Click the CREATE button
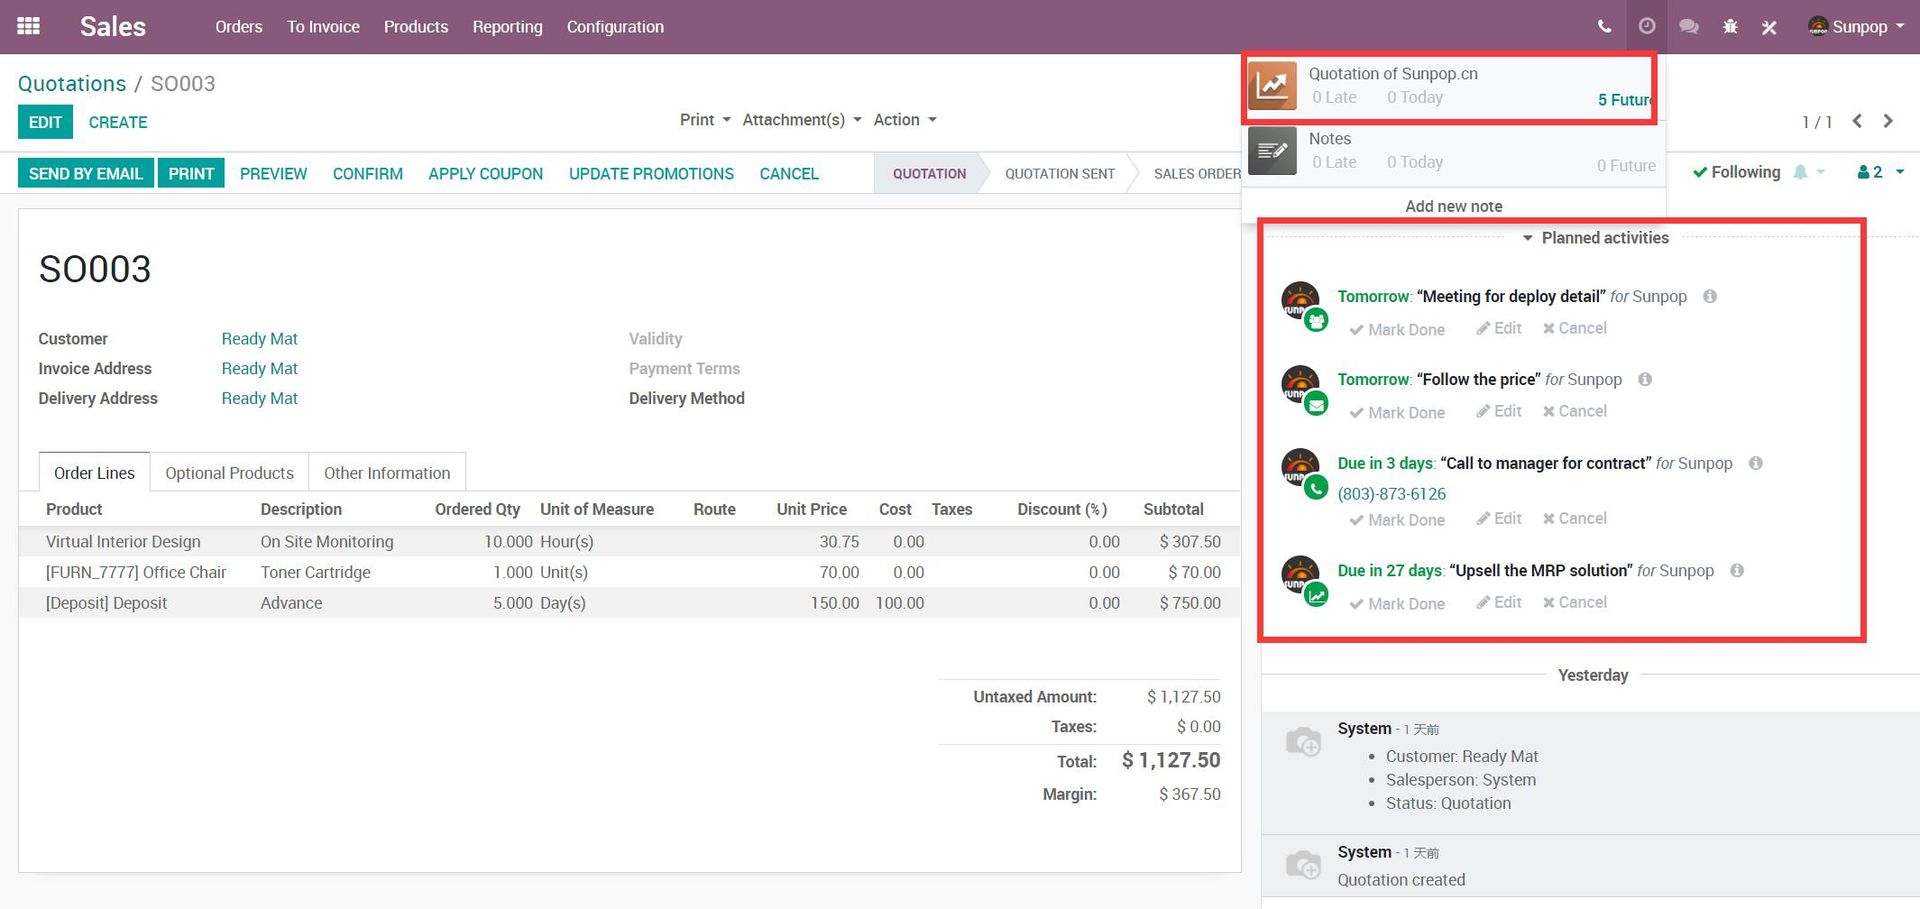Screen dimensions: 1920x909 (118, 122)
